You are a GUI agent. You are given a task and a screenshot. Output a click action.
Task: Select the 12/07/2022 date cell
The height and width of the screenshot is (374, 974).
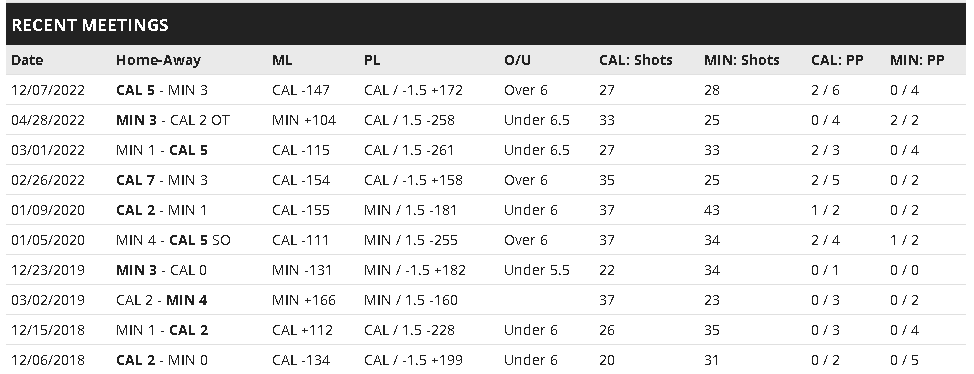pos(48,90)
